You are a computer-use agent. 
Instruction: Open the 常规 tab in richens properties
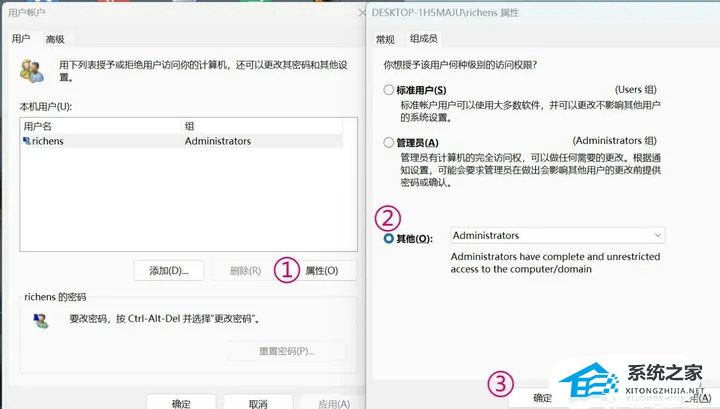(385, 39)
